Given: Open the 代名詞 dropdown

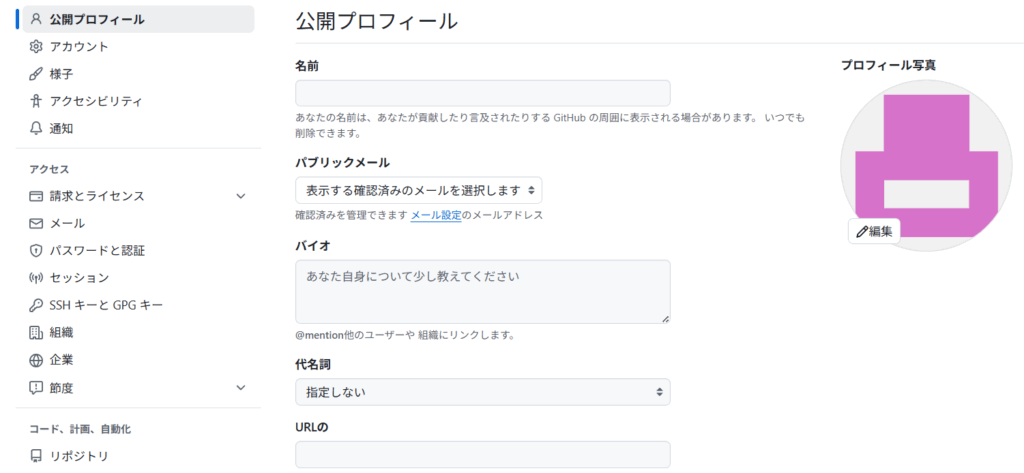Looking at the screenshot, I should pyautogui.click(x=482, y=392).
